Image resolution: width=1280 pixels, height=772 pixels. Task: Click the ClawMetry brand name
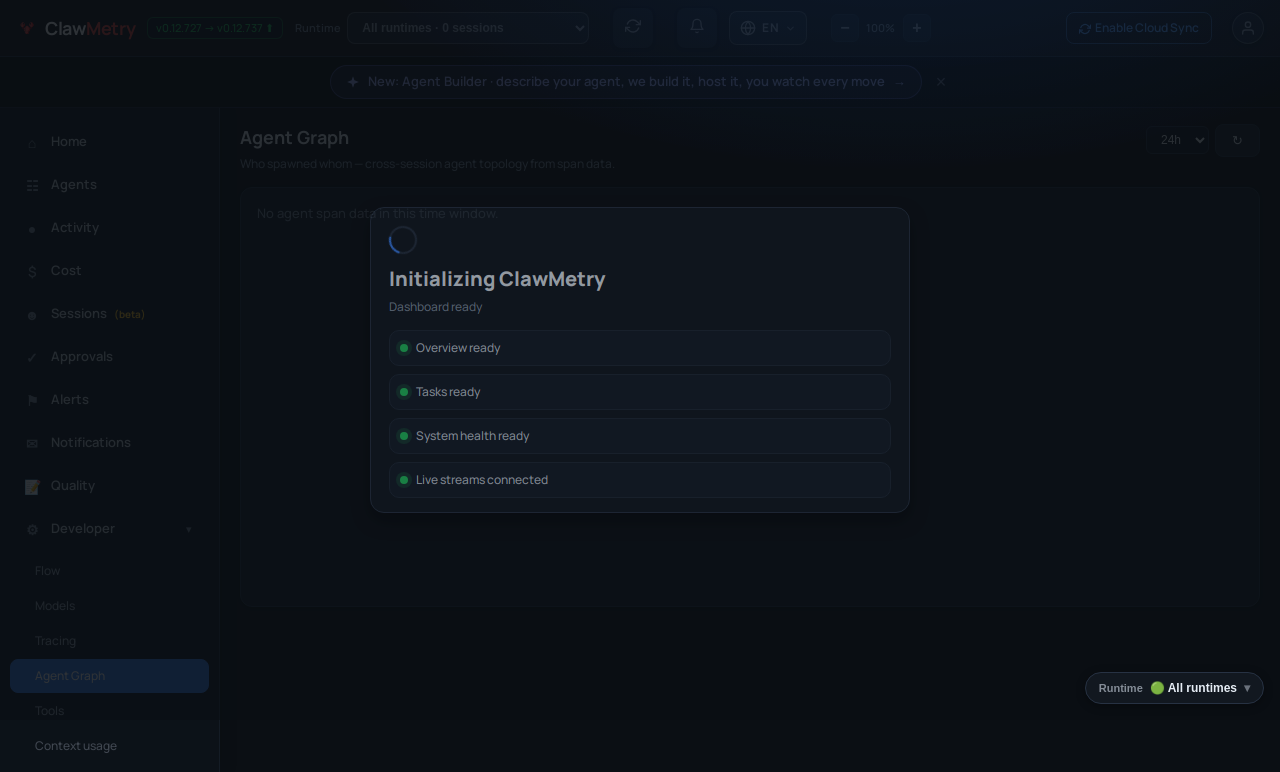tap(90, 29)
